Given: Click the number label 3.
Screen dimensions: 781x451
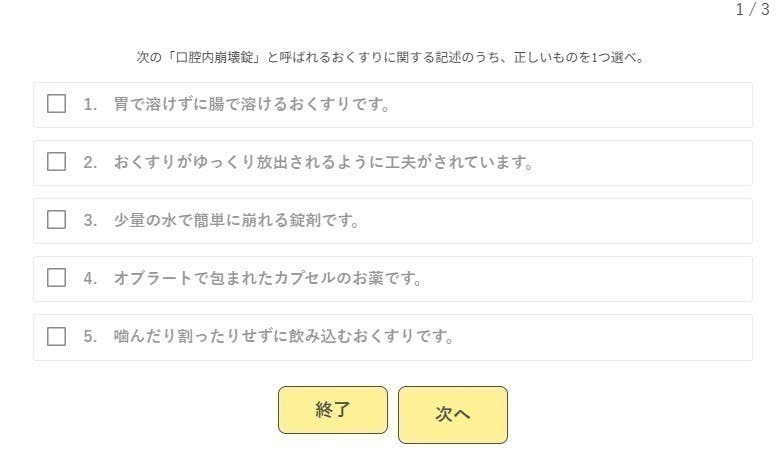Looking at the screenshot, I should click(x=90, y=221).
